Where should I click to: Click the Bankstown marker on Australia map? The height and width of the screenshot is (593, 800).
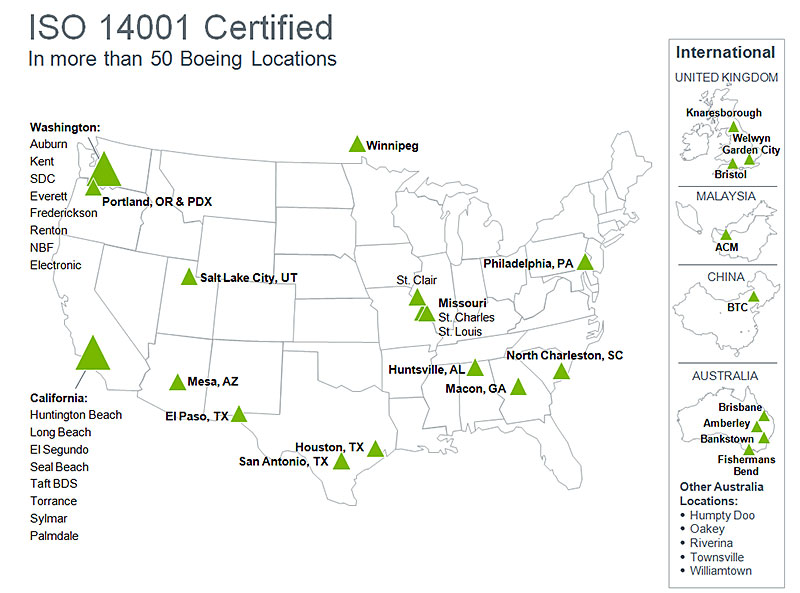tap(764, 438)
